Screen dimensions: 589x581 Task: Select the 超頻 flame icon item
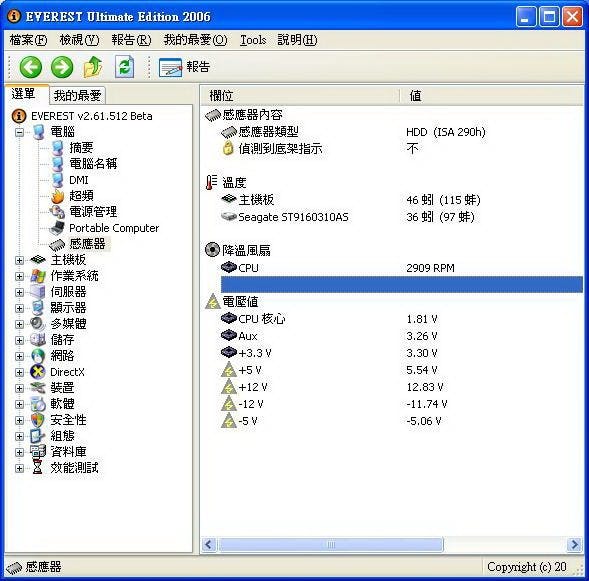(x=58, y=196)
